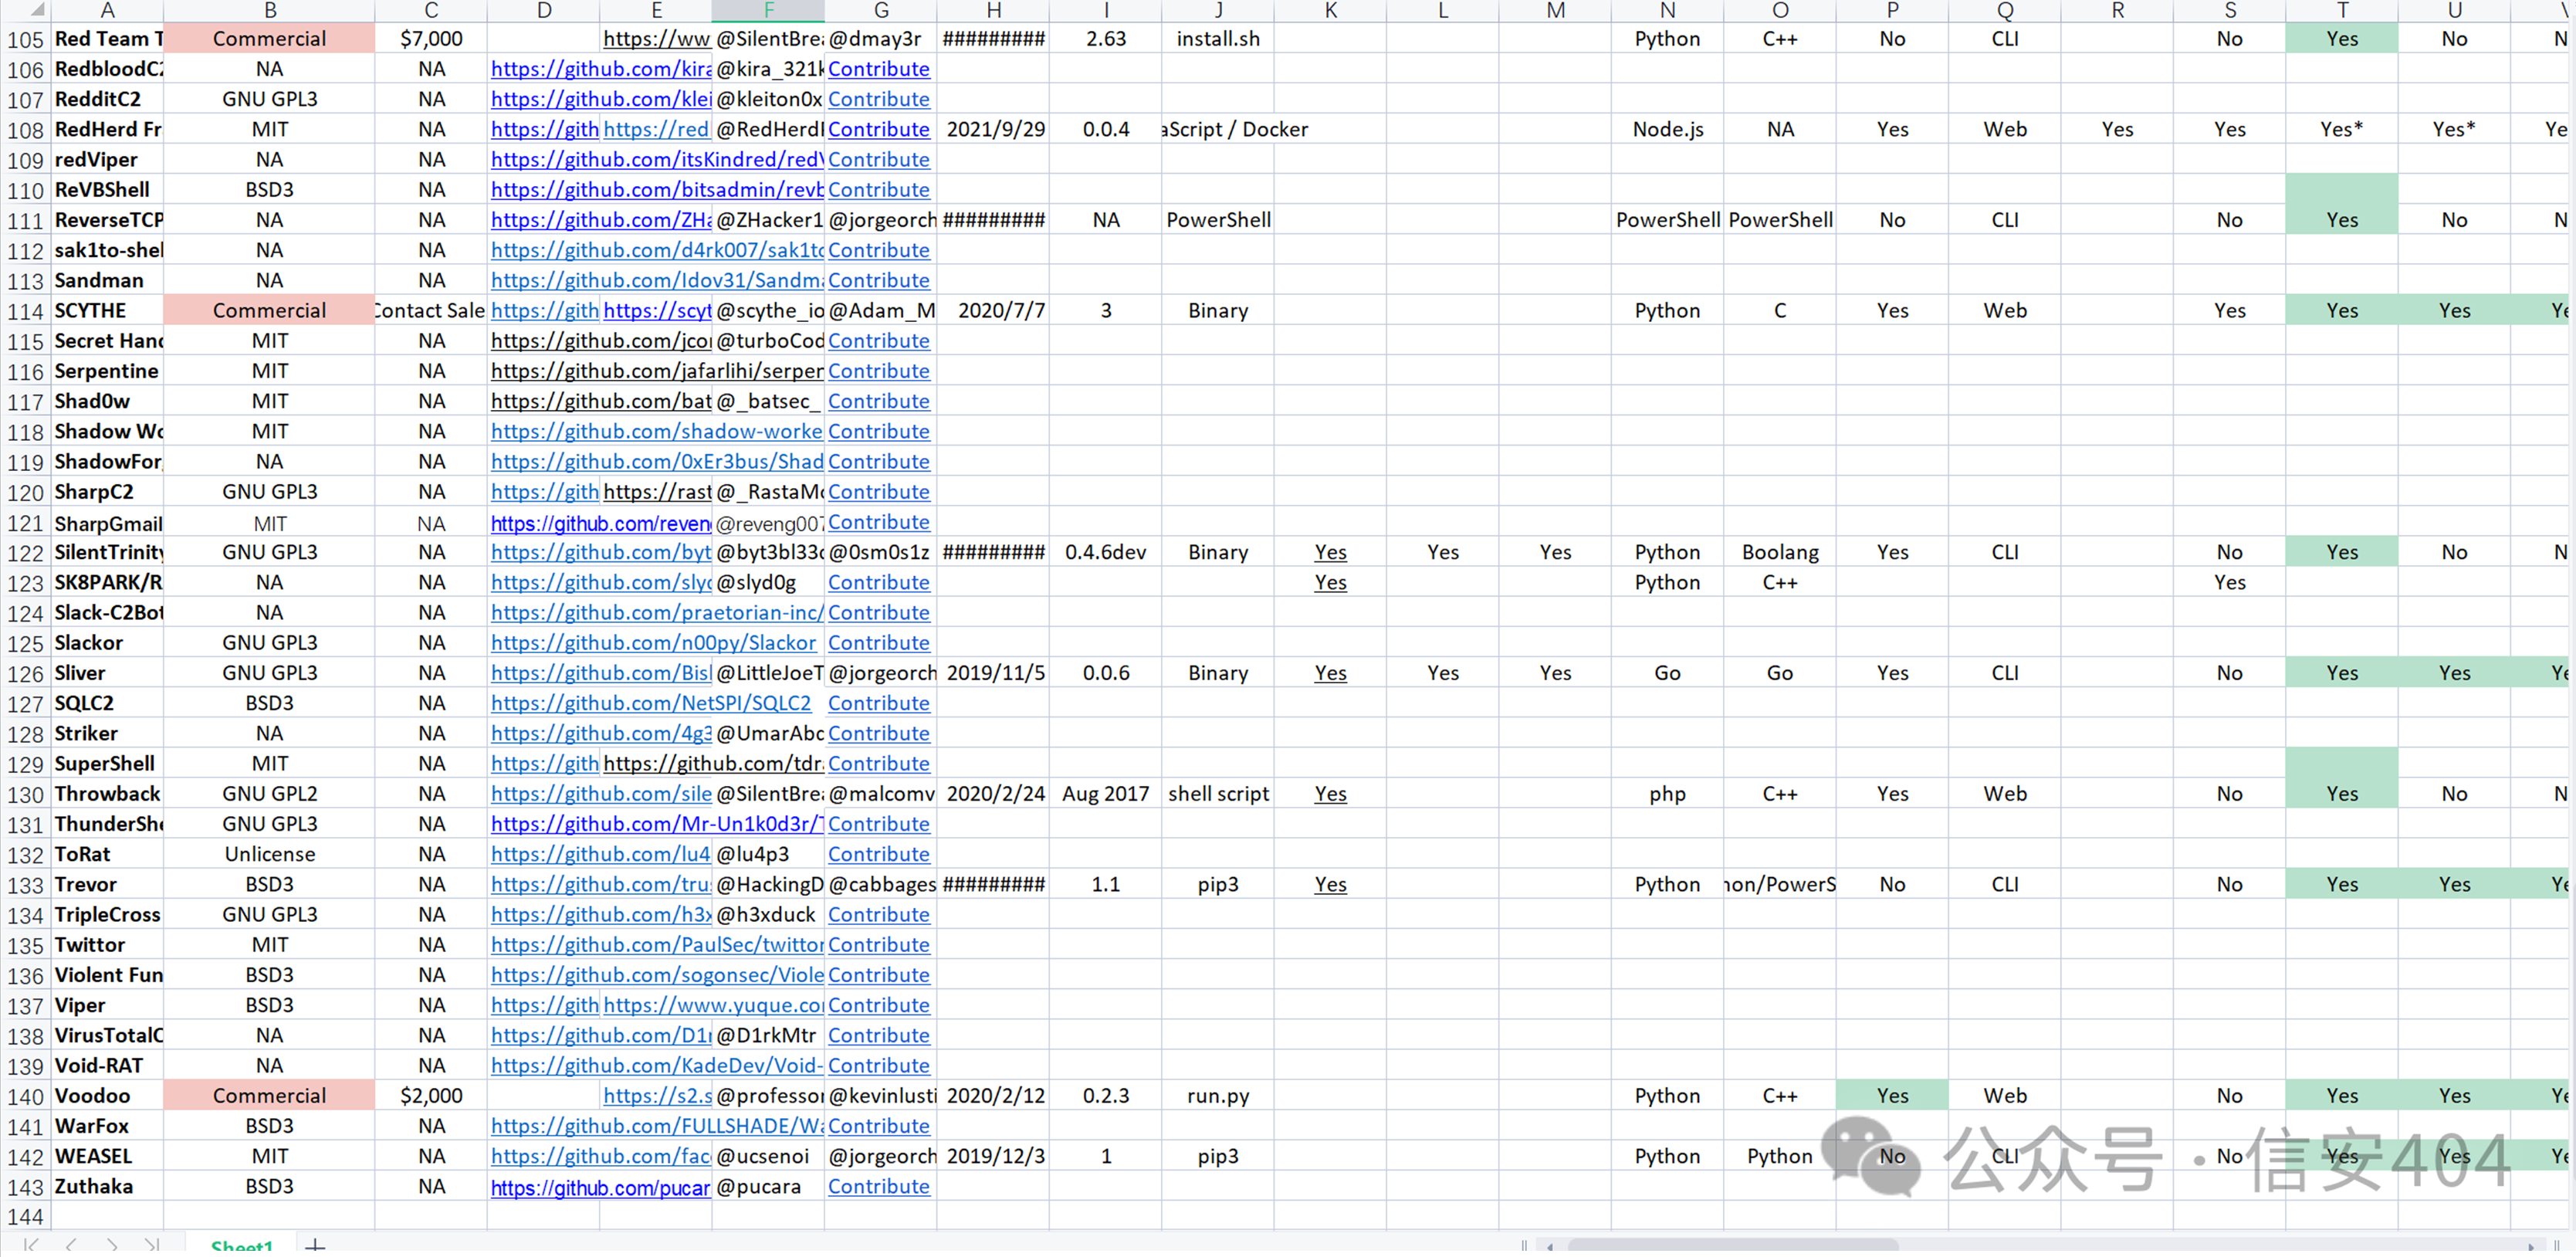Select the Sliver name cell
The image size is (2576, 1257).
(107, 673)
